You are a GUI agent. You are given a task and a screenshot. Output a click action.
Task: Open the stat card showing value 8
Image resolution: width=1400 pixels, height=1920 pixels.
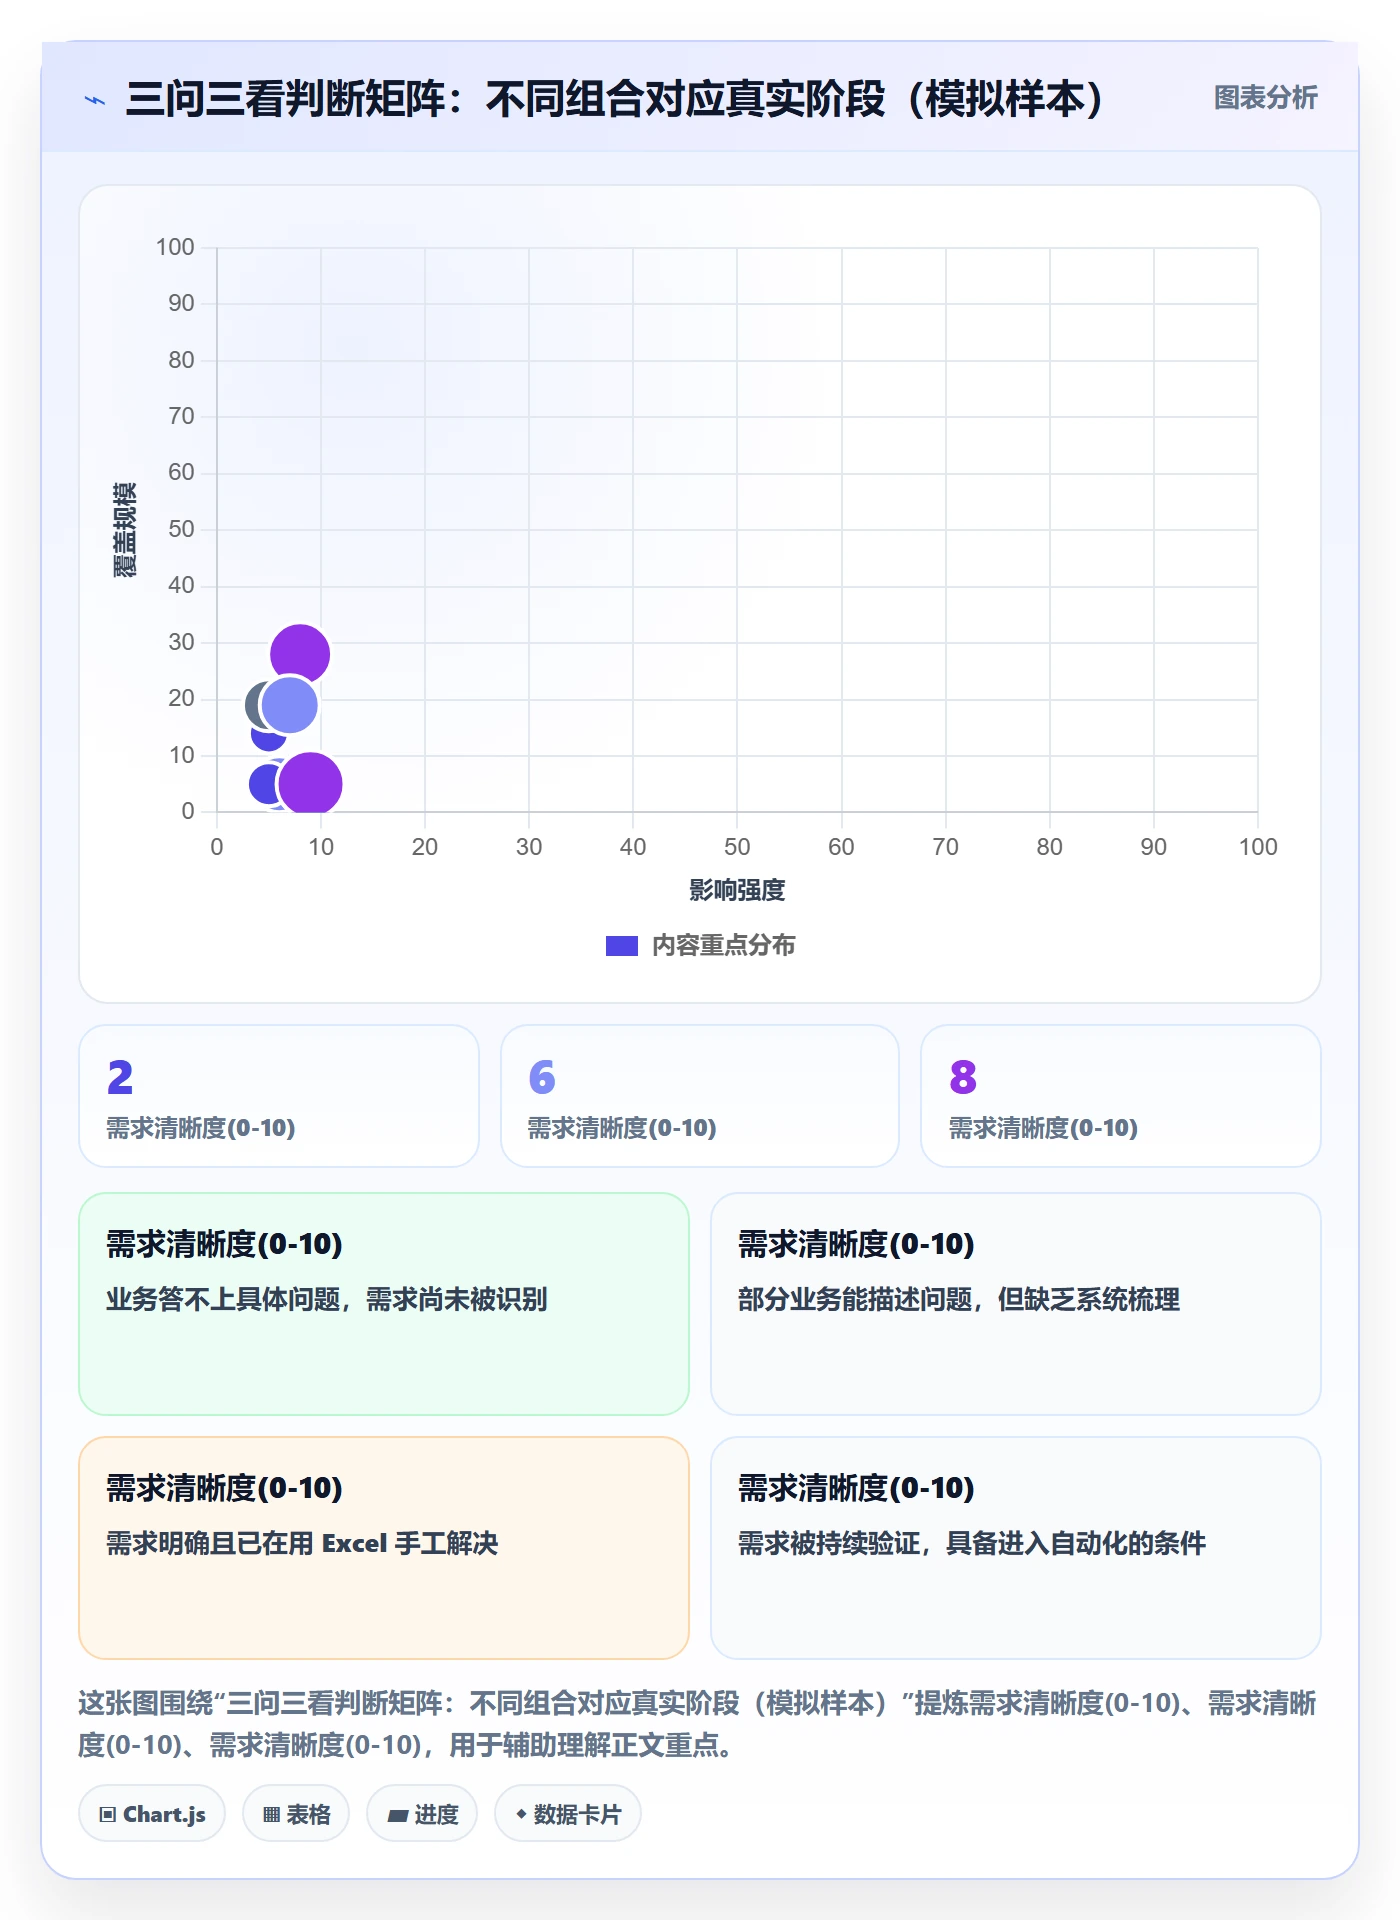(x=1121, y=1096)
